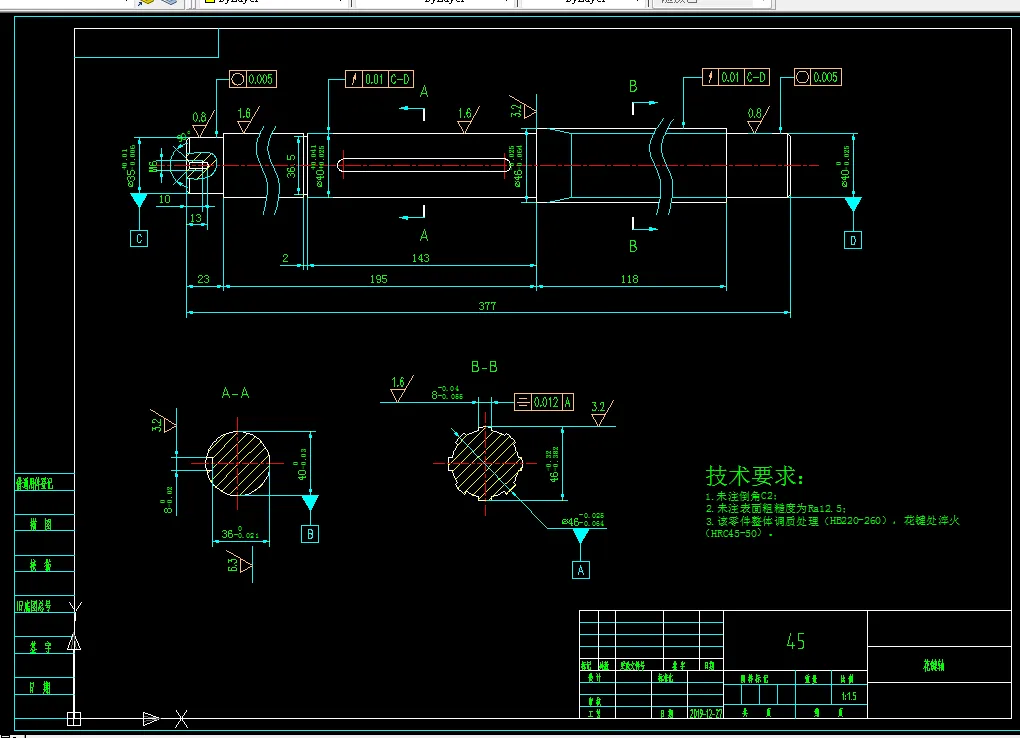
Task: Select vertical dimension 36.5
Action: point(291,165)
